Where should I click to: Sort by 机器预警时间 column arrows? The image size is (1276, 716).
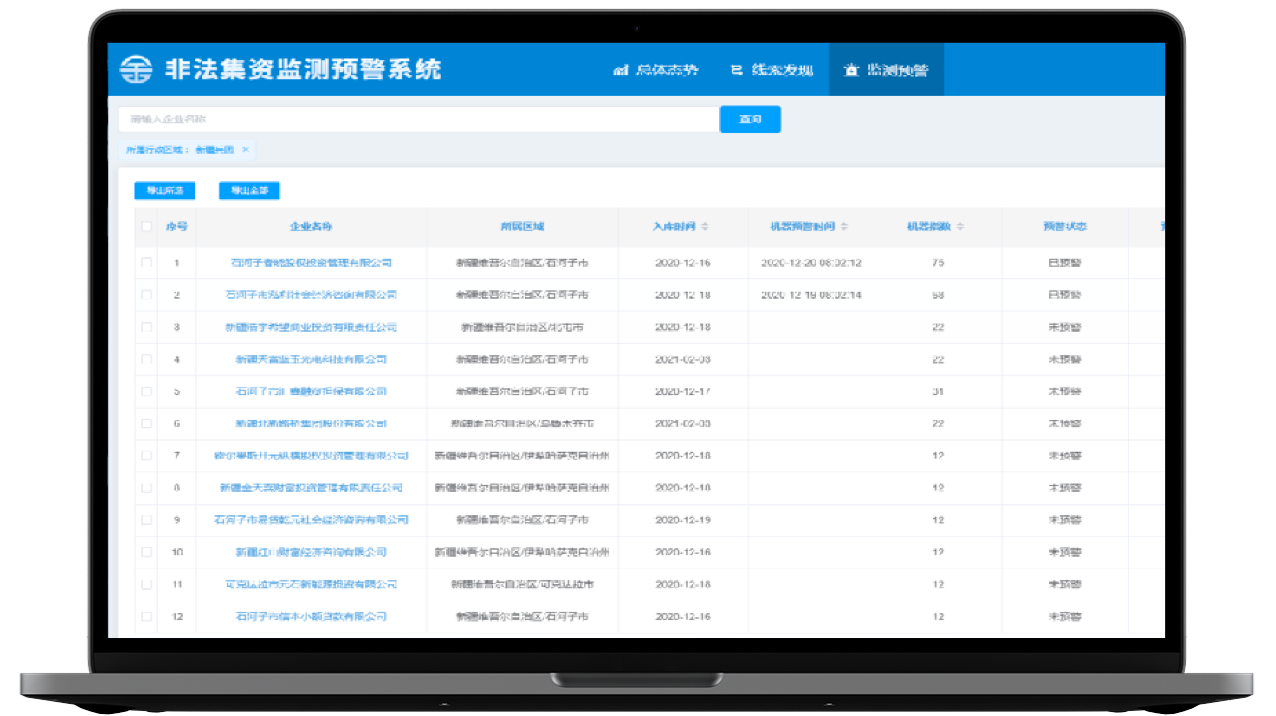[x=844, y=227]
